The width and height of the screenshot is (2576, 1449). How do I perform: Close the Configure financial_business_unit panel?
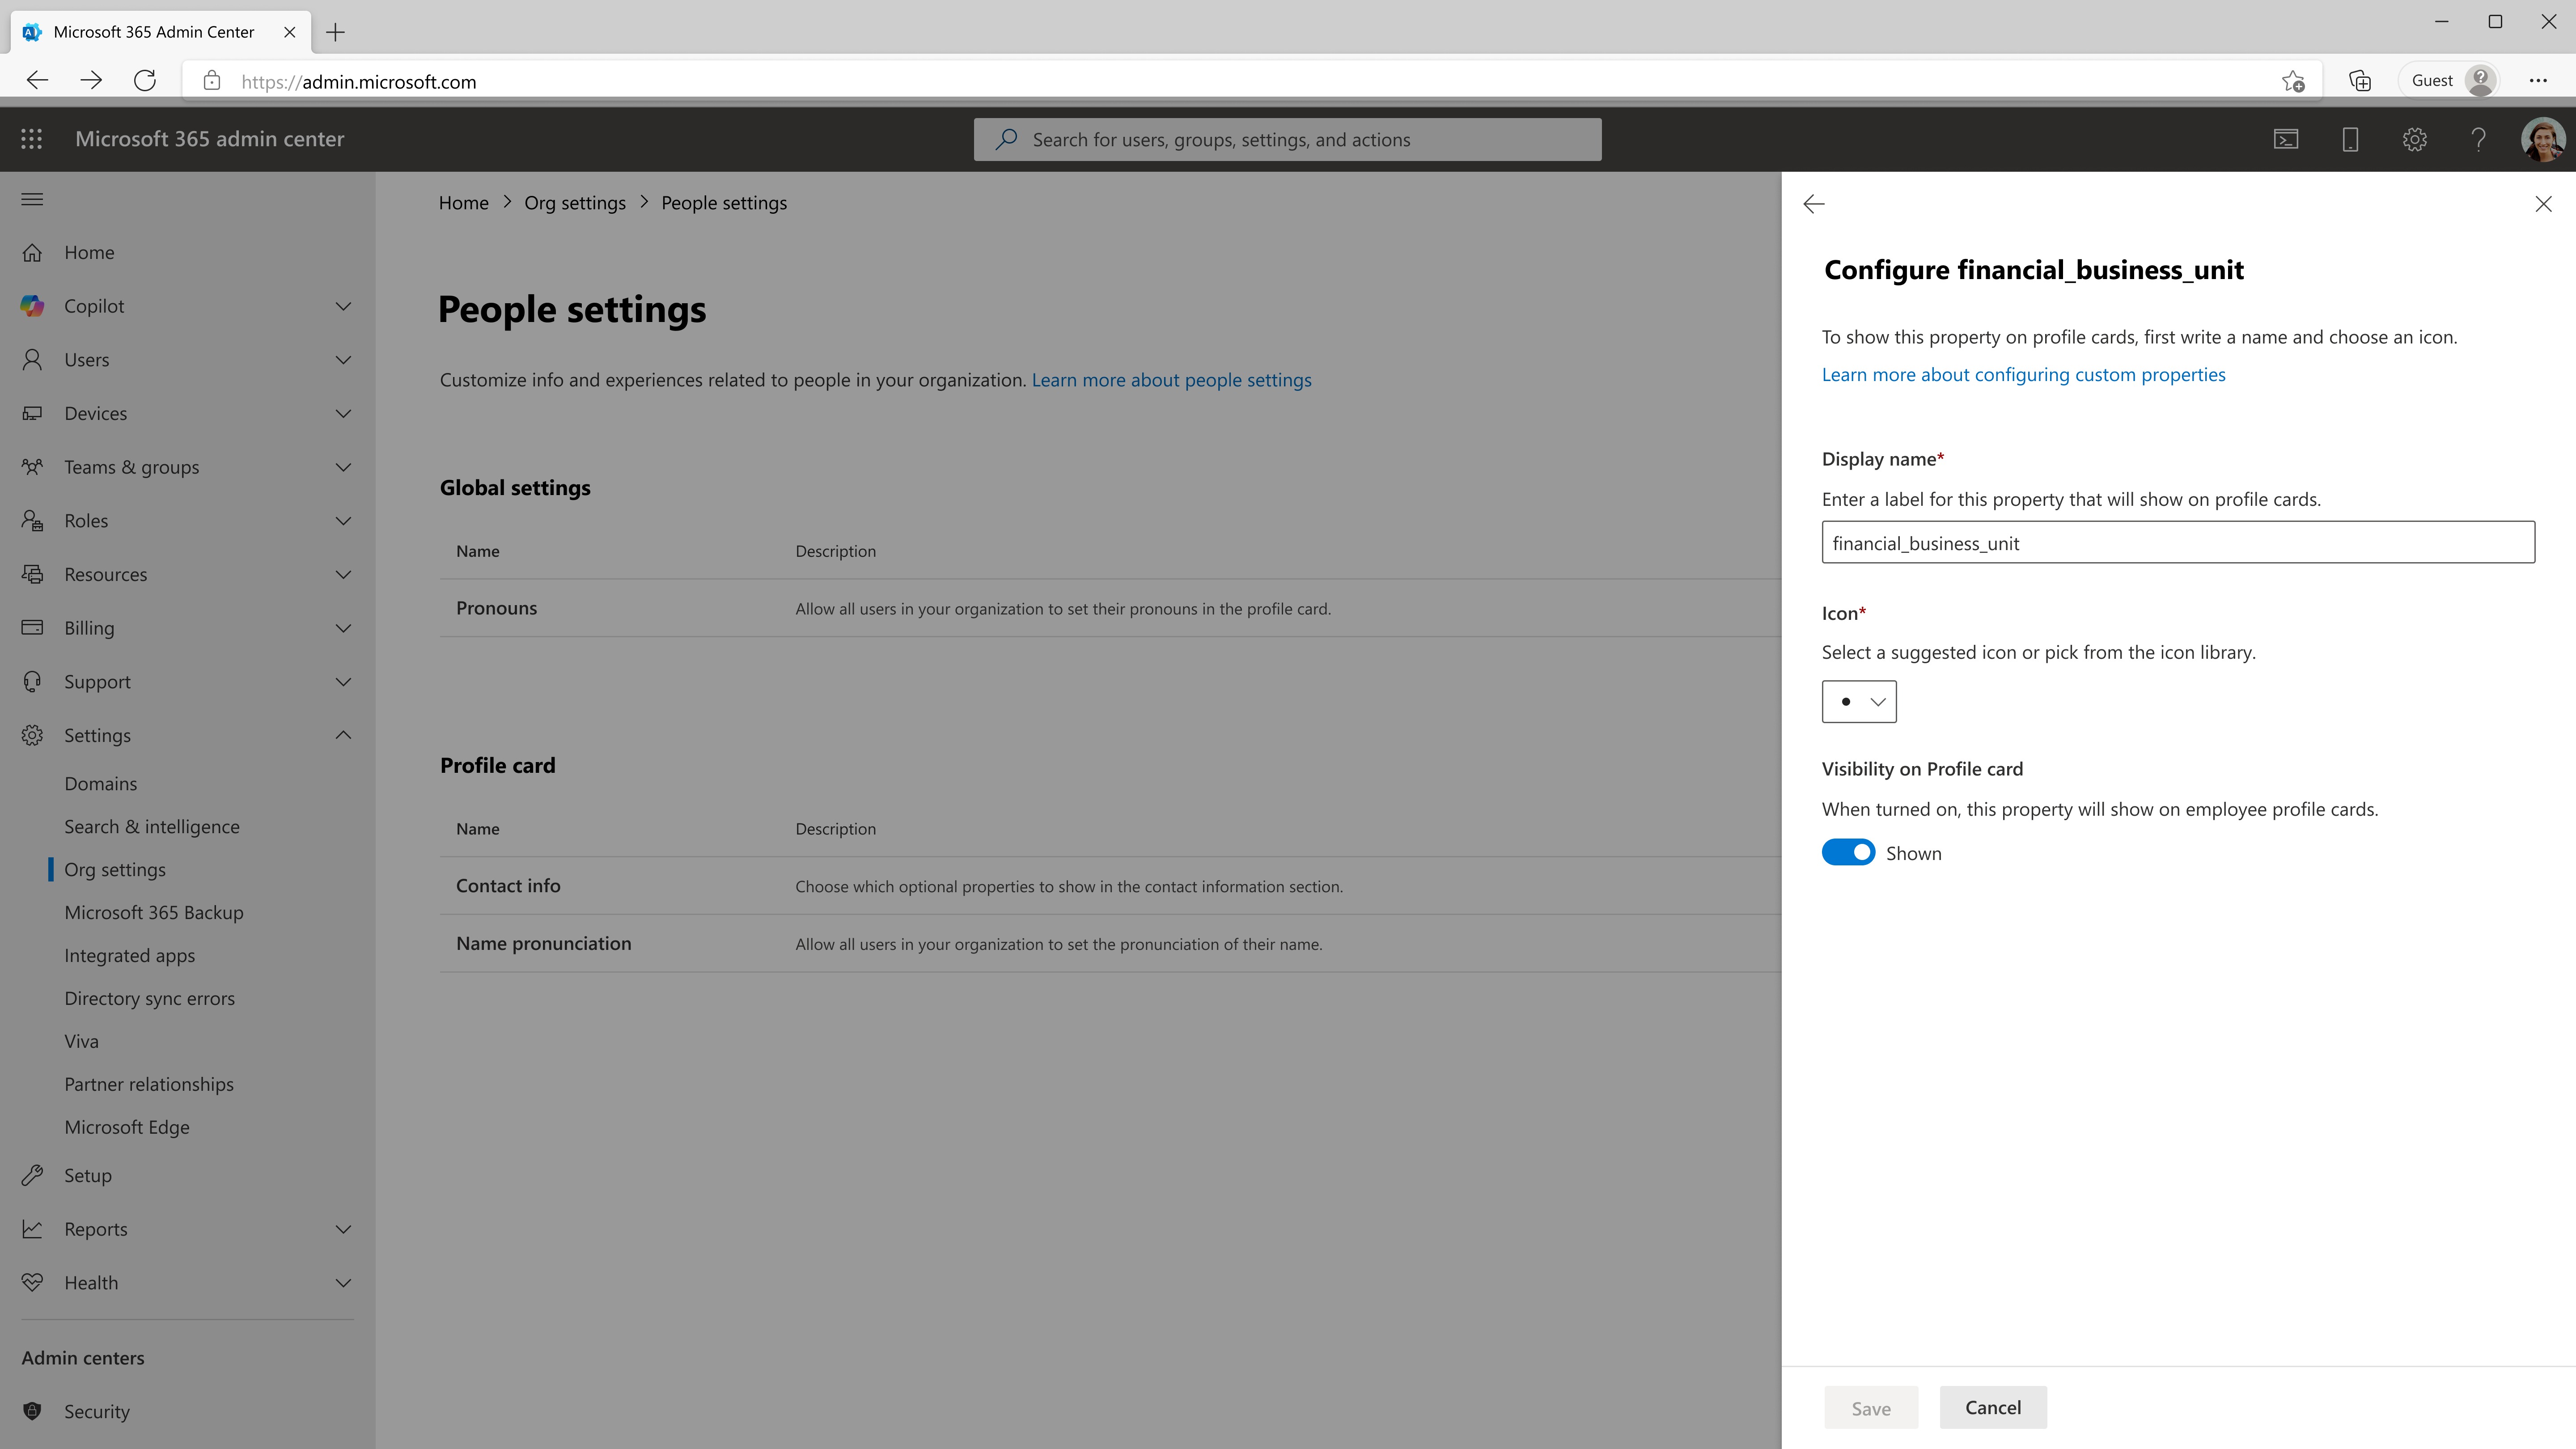(x=2544, y=204)
